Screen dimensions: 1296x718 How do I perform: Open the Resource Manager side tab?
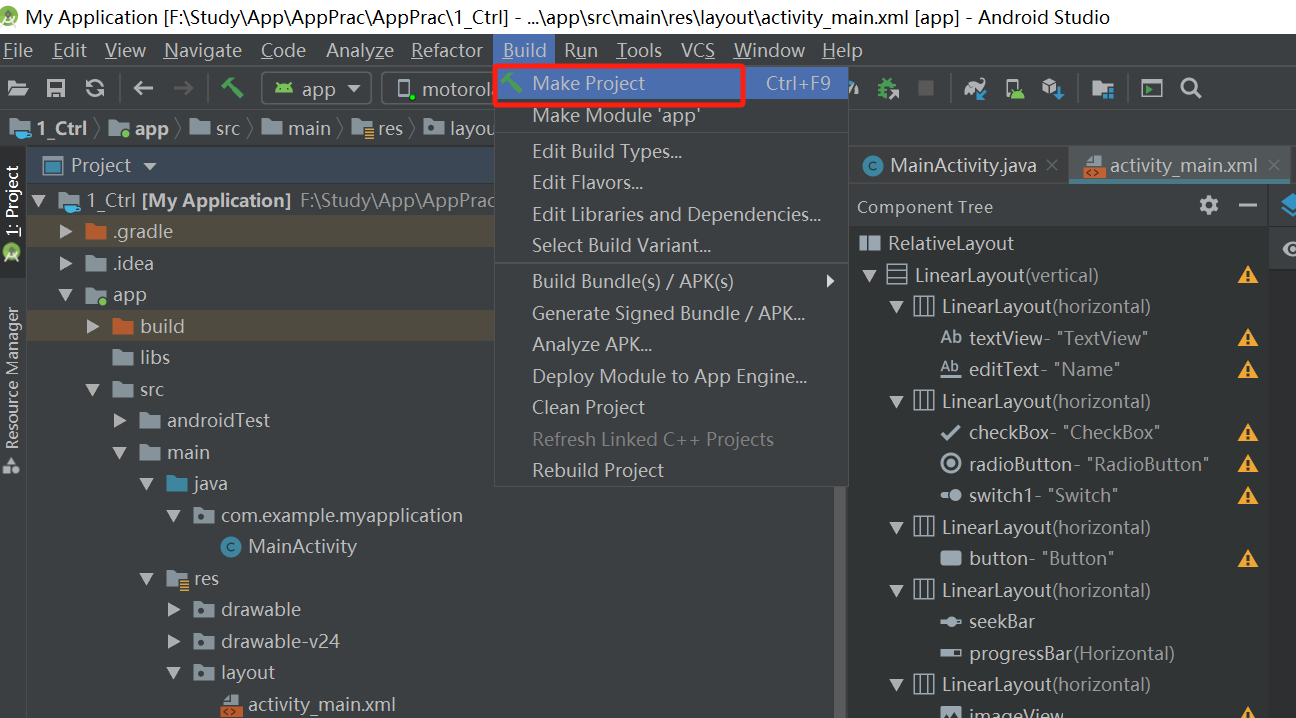click(x=12, y=389)
